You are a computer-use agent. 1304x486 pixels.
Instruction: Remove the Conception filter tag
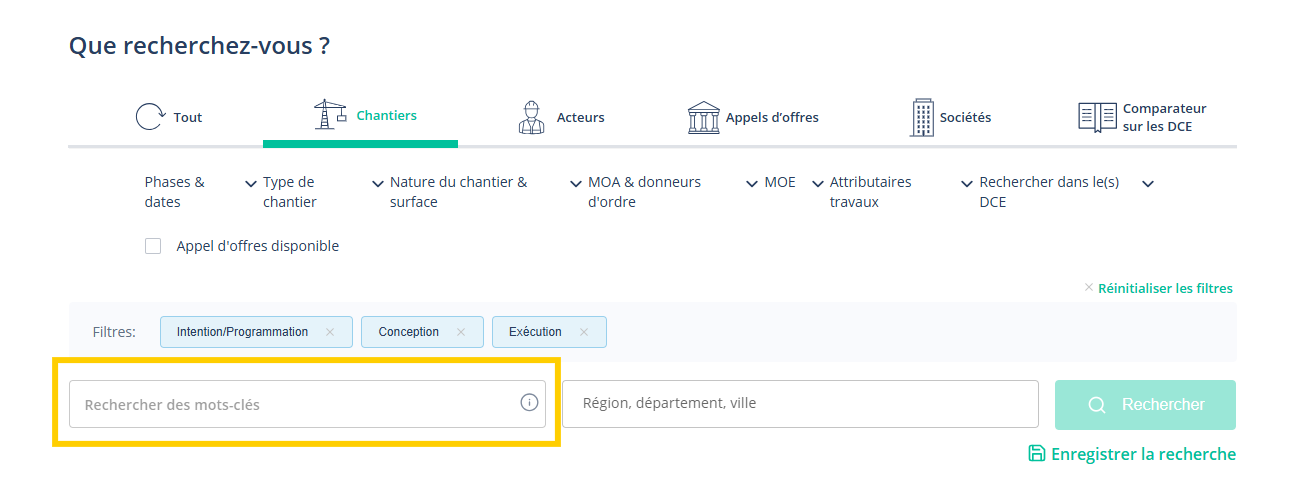pos(461,332)
